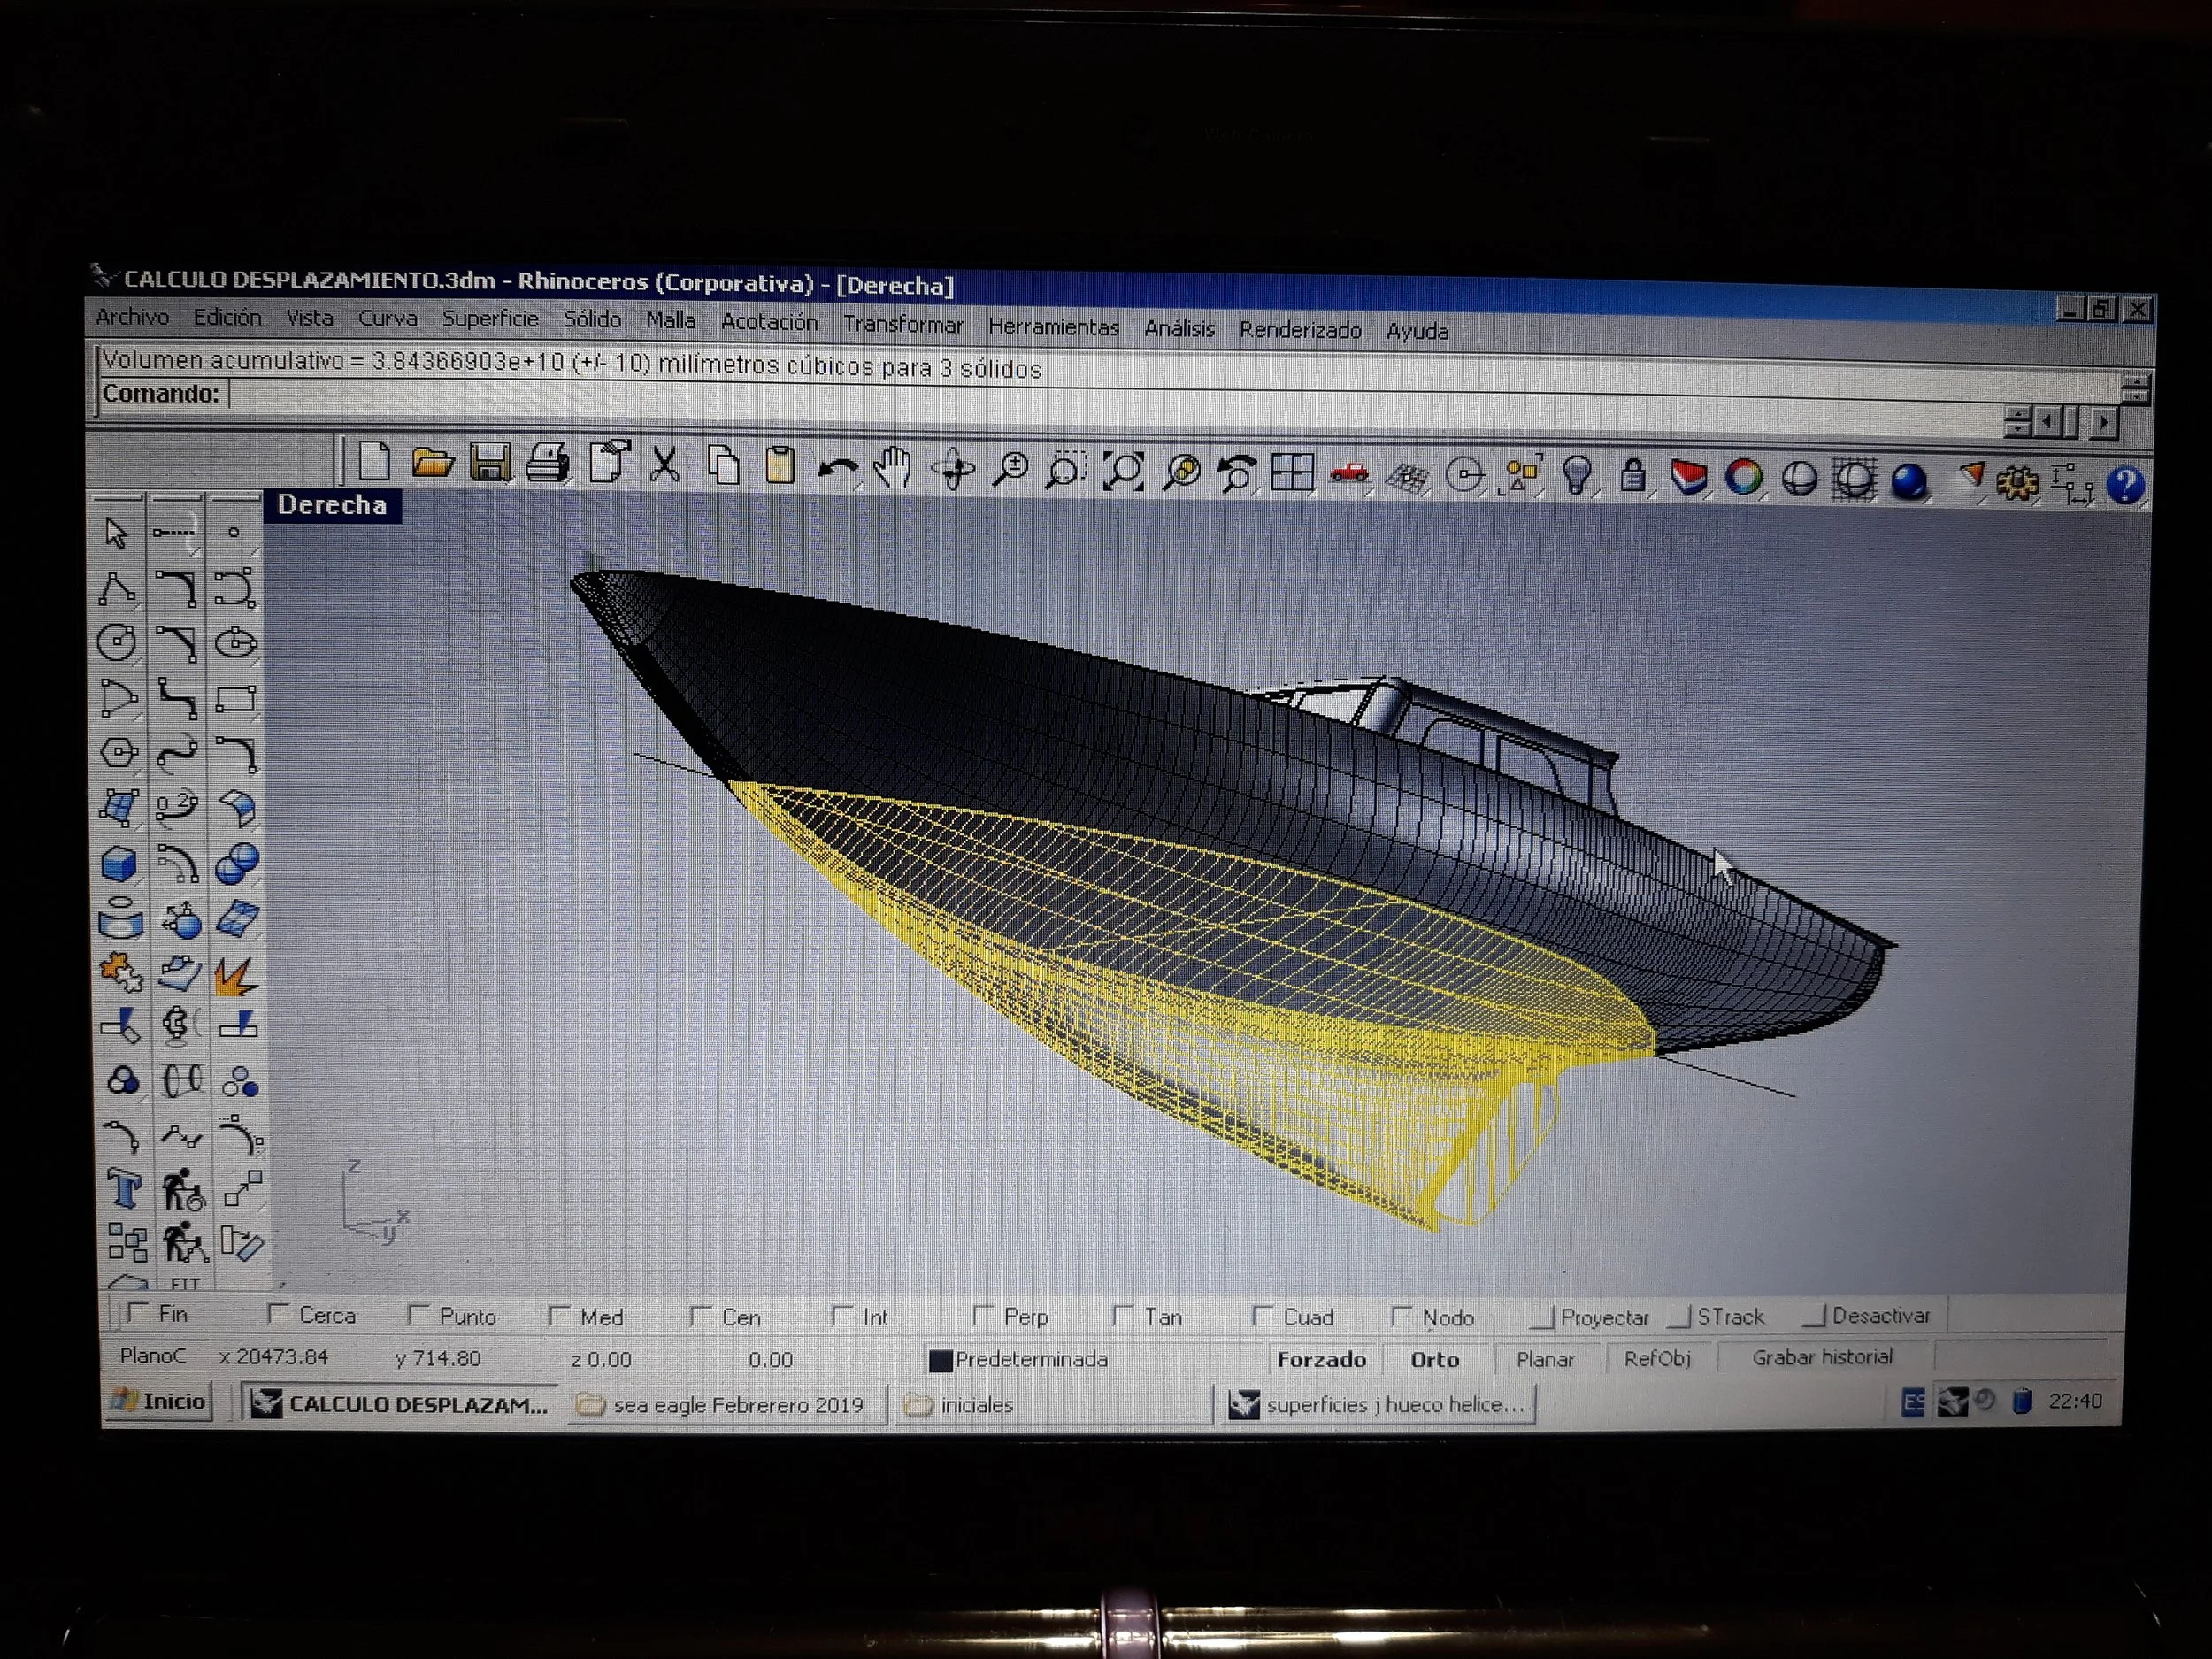Screen dimensions: 2212x1659
Task: Select the Text tool icon
Action: click(x=123, y=1189)
